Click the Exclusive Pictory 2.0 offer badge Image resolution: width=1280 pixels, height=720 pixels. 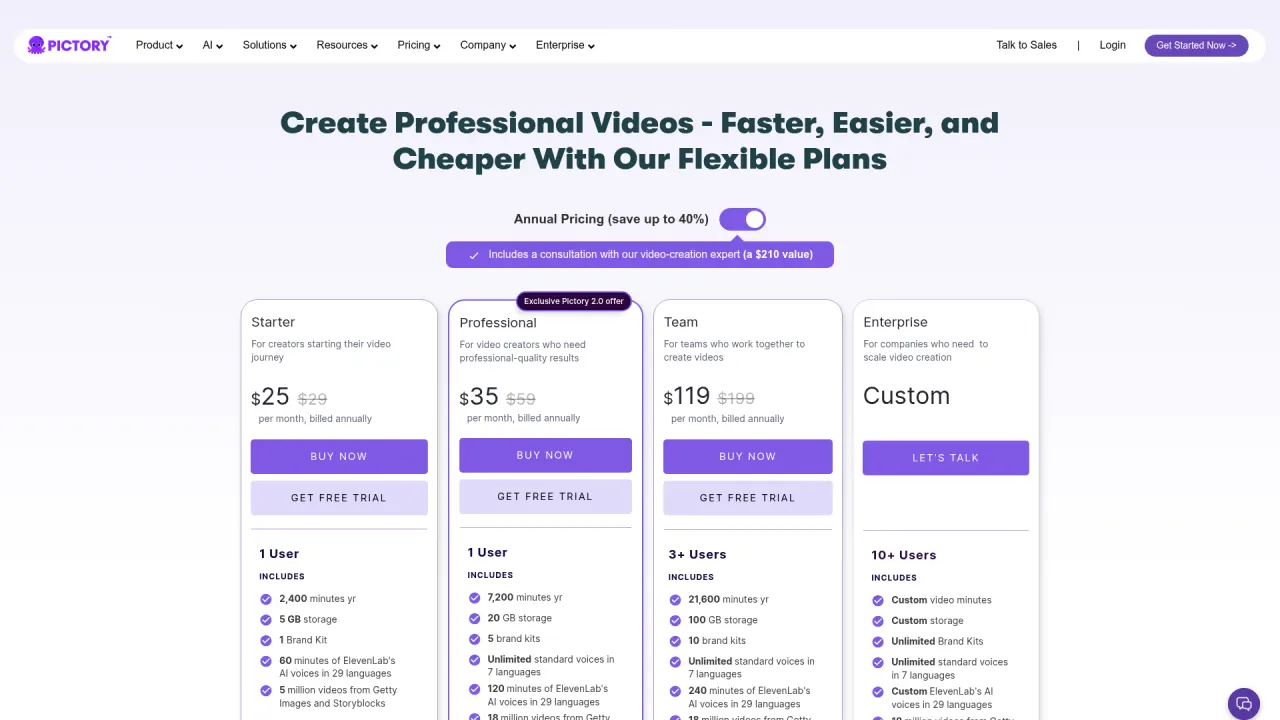coord(574,301)
